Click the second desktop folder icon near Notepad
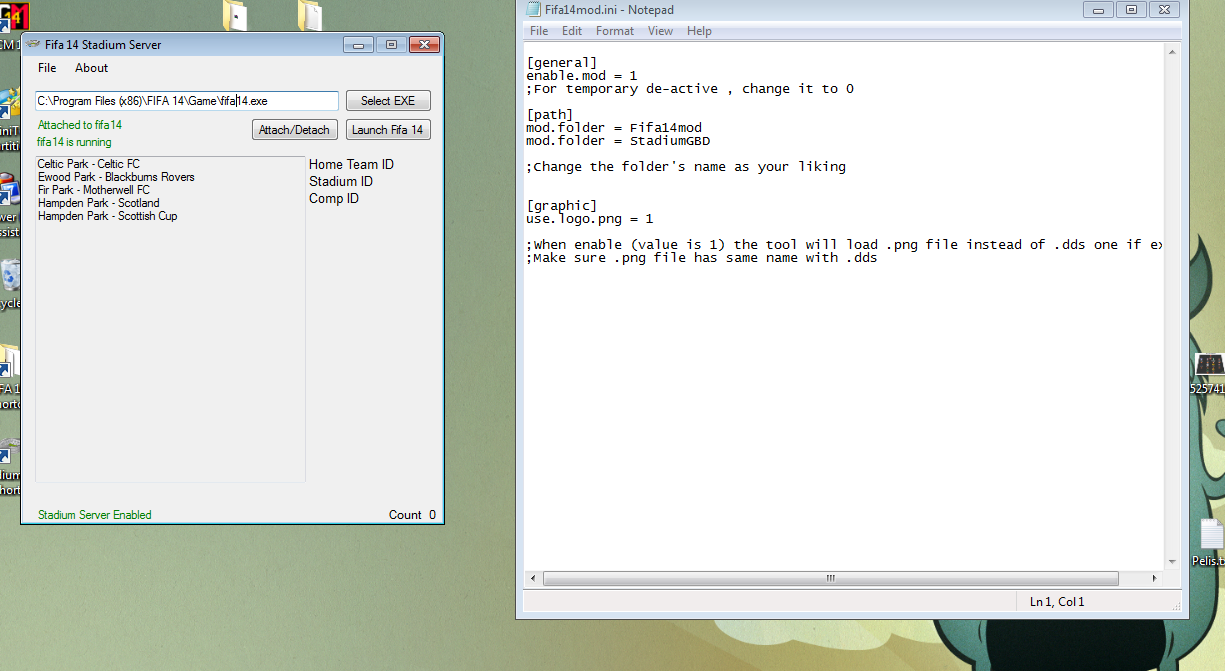 pos(310,15)
